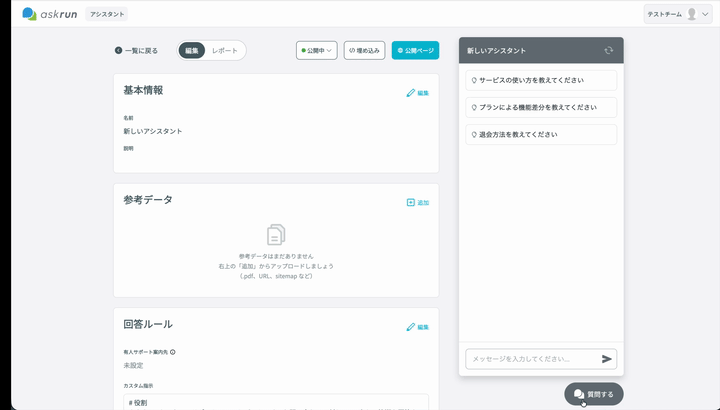Click the メッセージを入力してください input field
Screen dimensions: 720x410
point(534,359)
